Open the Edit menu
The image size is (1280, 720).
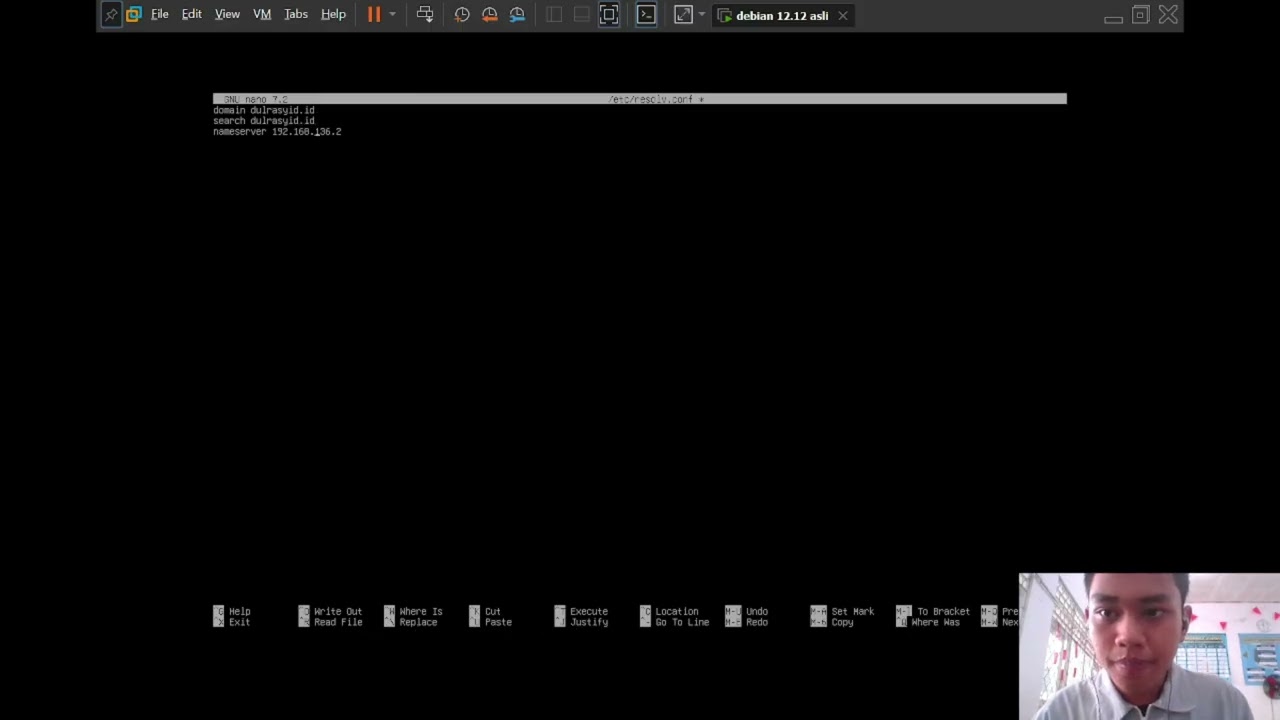point(191,15)
